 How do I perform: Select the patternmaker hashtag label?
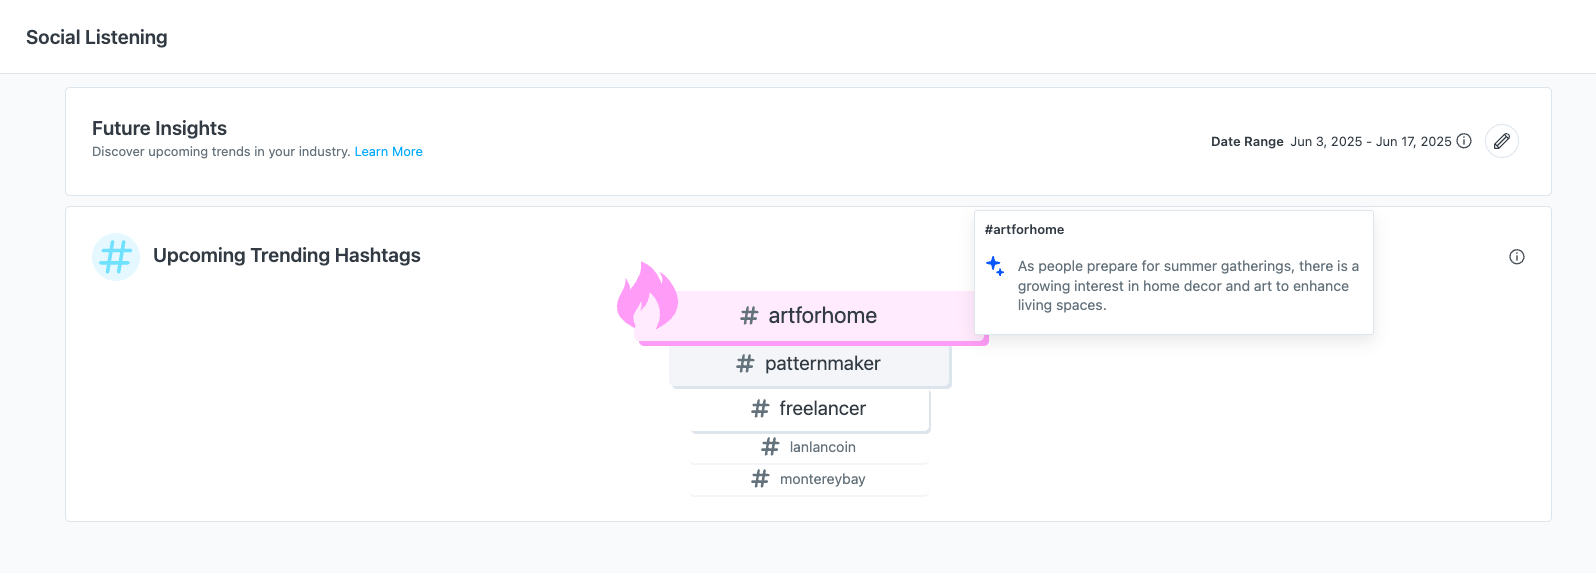822,364
